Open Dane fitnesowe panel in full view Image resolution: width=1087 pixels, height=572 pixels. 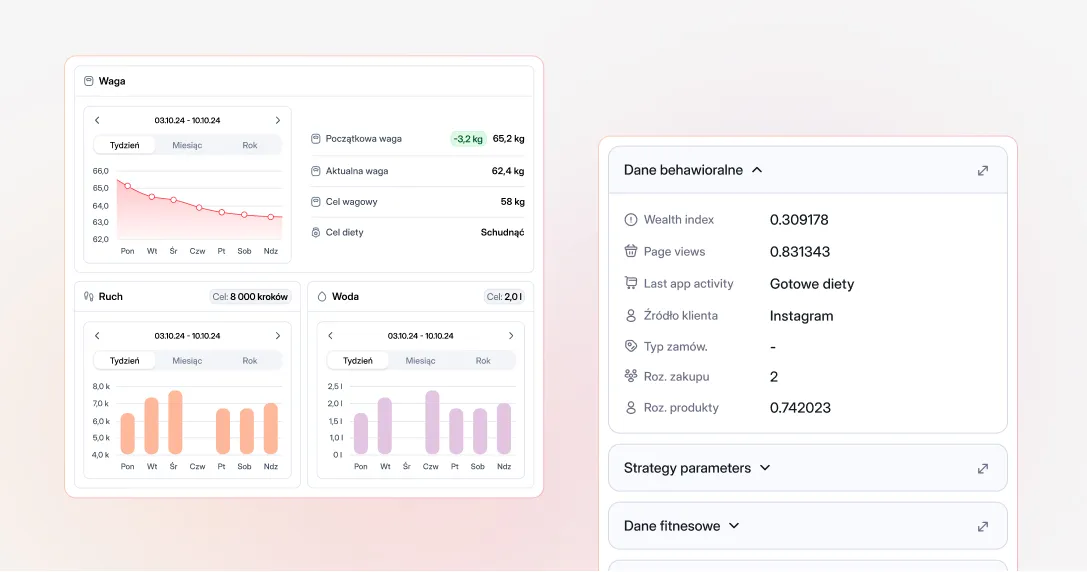click(x=983, y=527)
